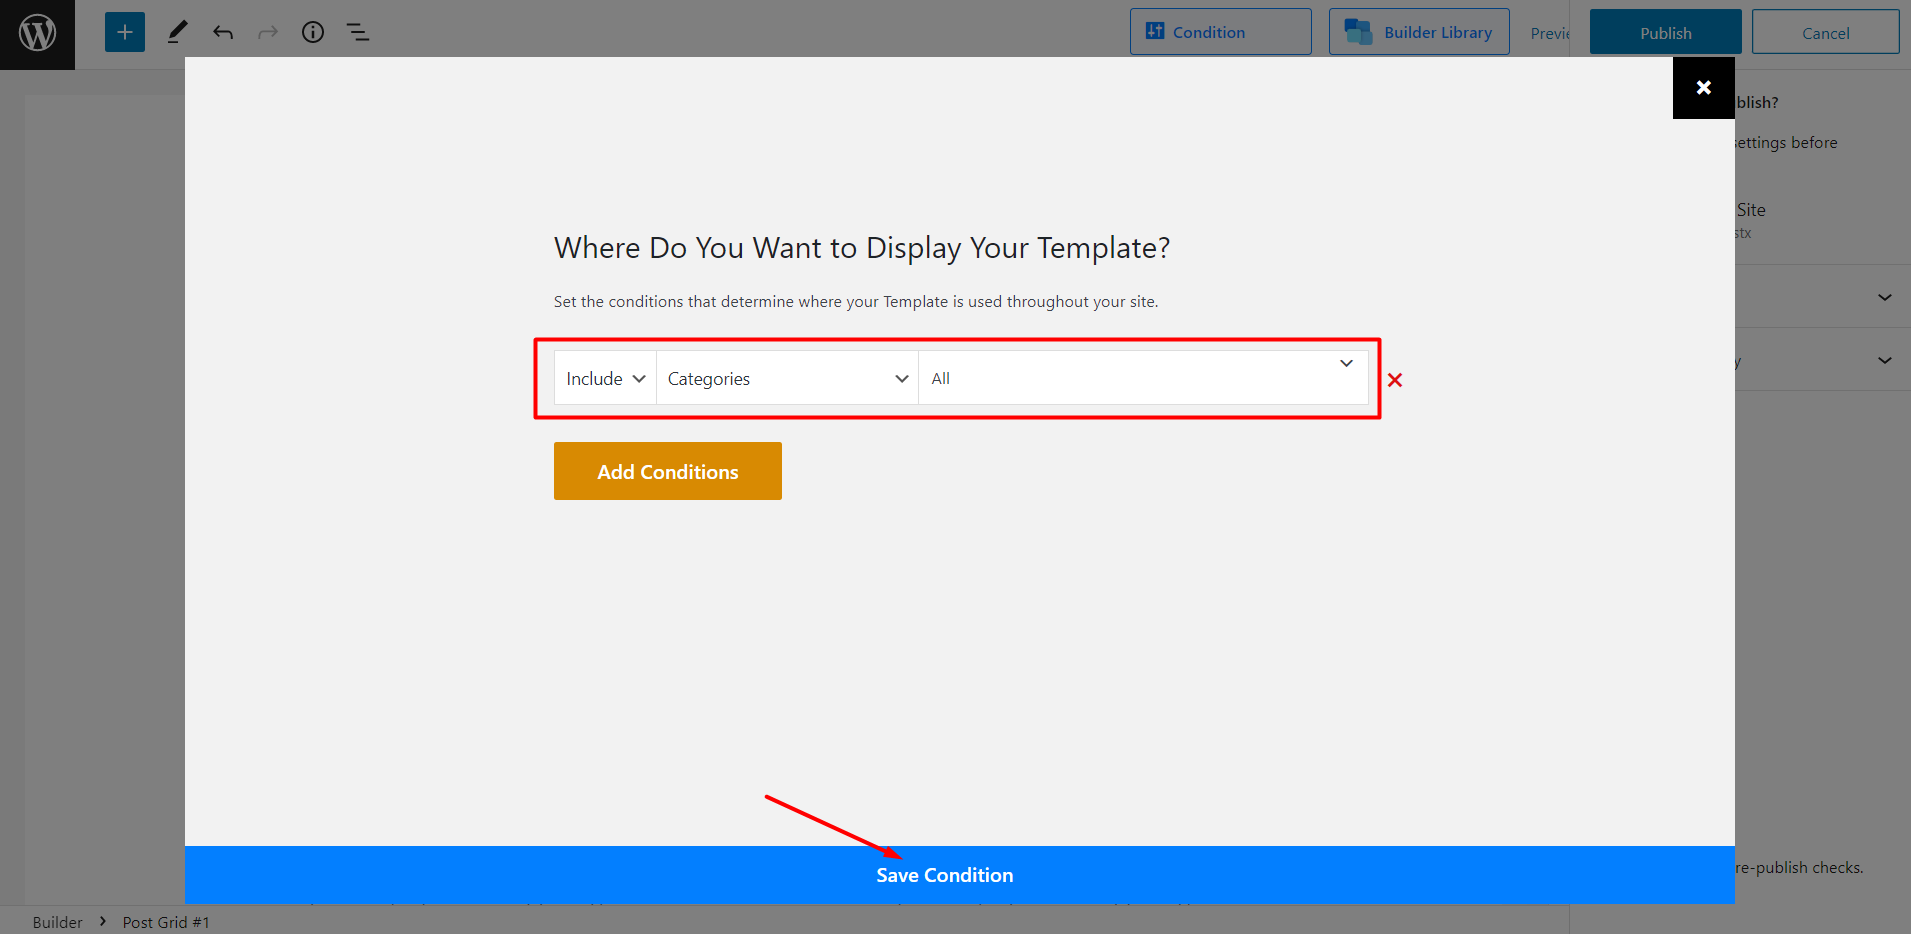Open the All categories dropdown
The width and height of the screenshot is (1911, 934).
tap(1142, 378)
